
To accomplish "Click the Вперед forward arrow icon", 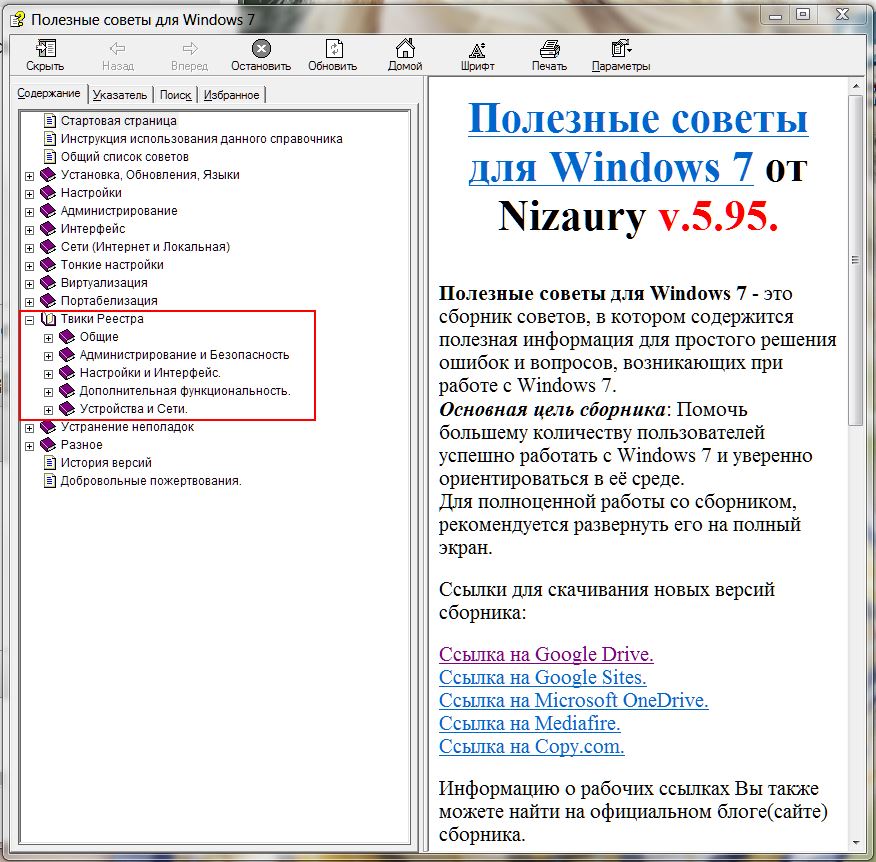I will [x=190, y=49].
